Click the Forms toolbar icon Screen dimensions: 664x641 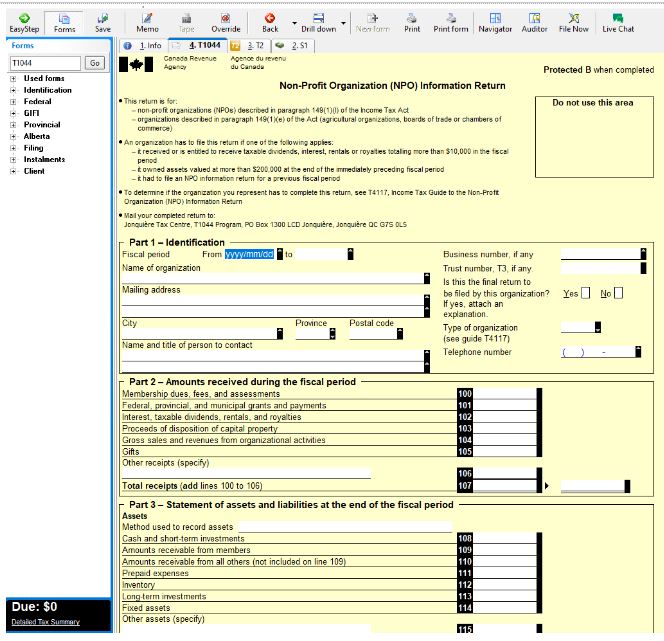pos(64,23)
